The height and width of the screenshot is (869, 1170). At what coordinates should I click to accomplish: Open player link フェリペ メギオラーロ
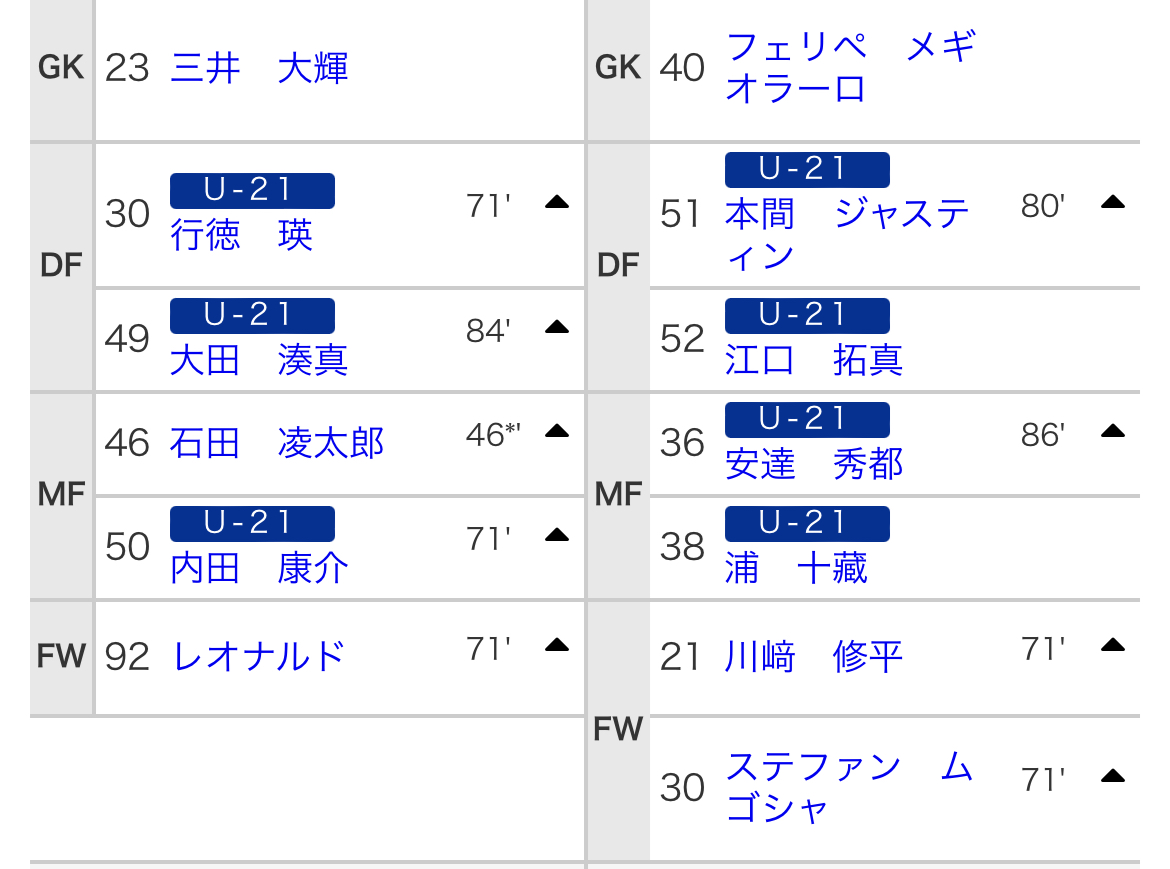(x=851, y=67)
